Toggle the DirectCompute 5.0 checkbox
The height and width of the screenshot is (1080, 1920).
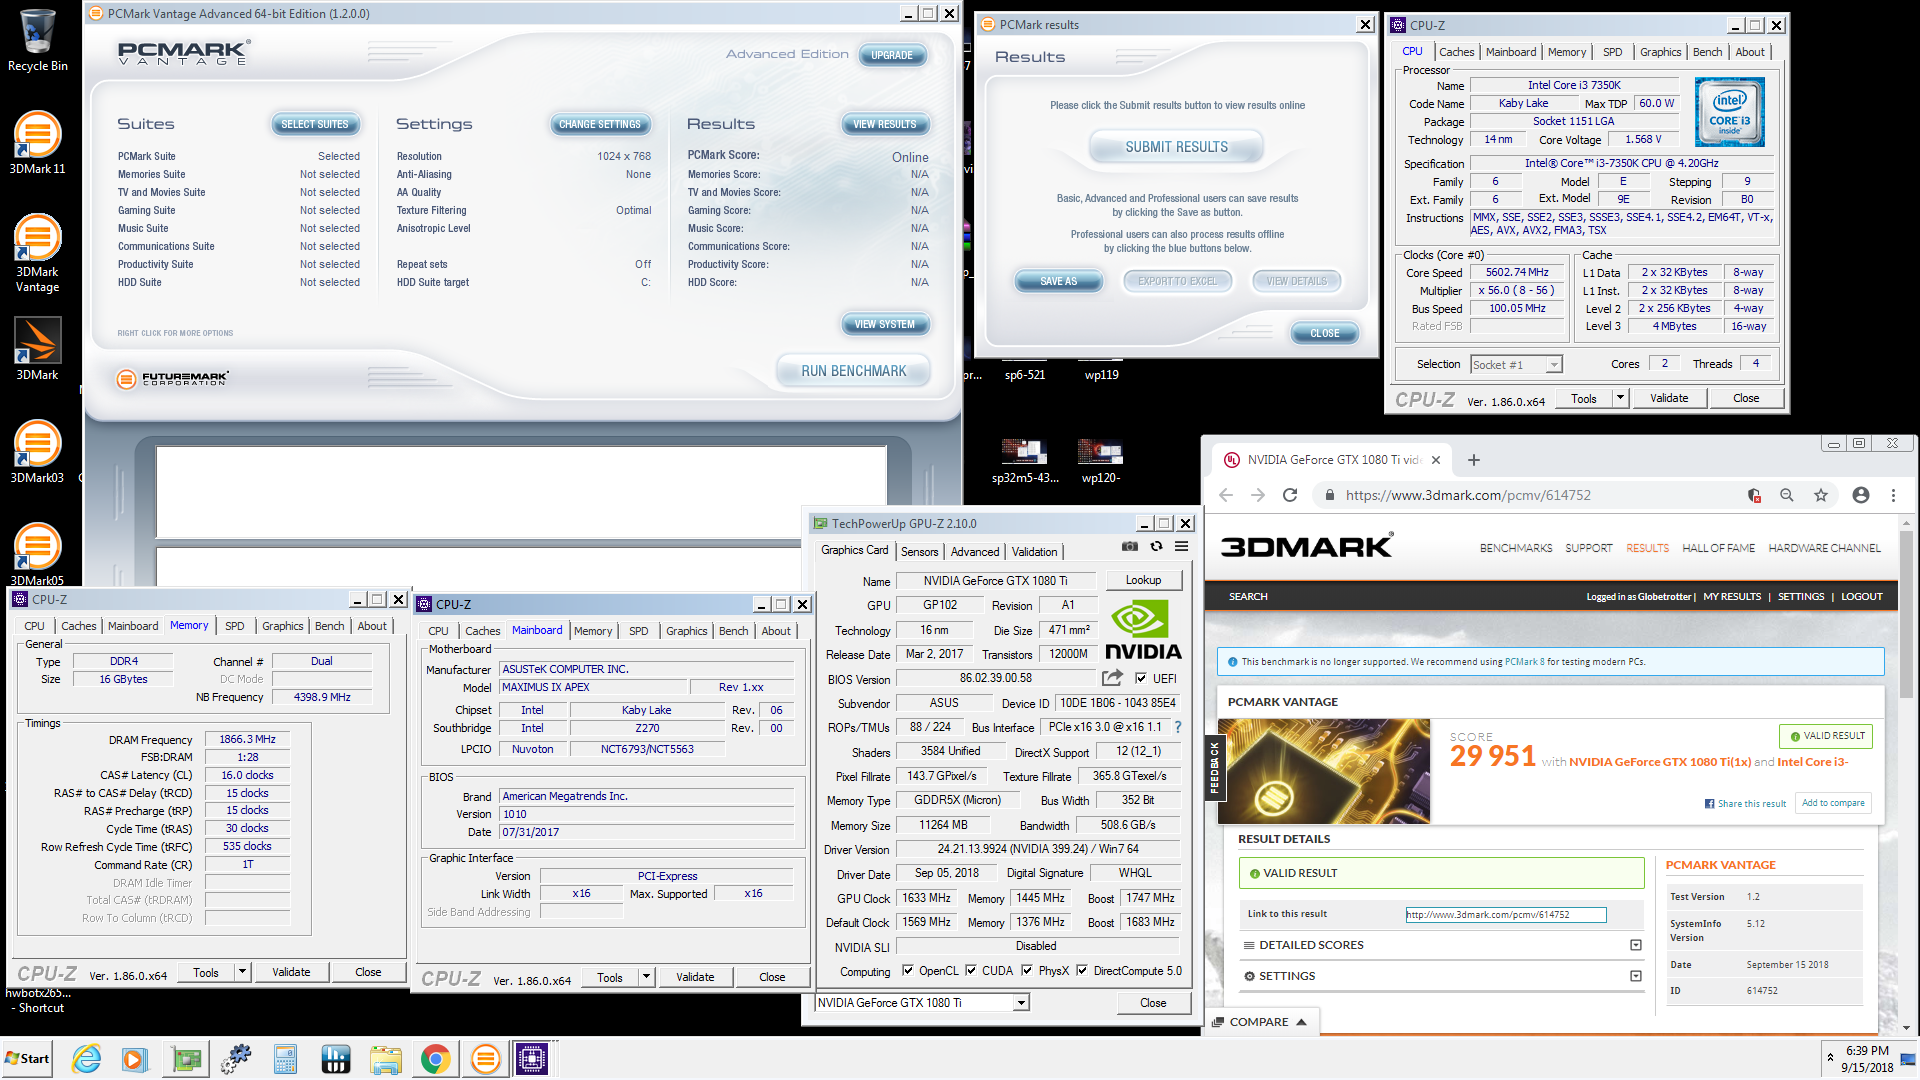point(1082,970)
